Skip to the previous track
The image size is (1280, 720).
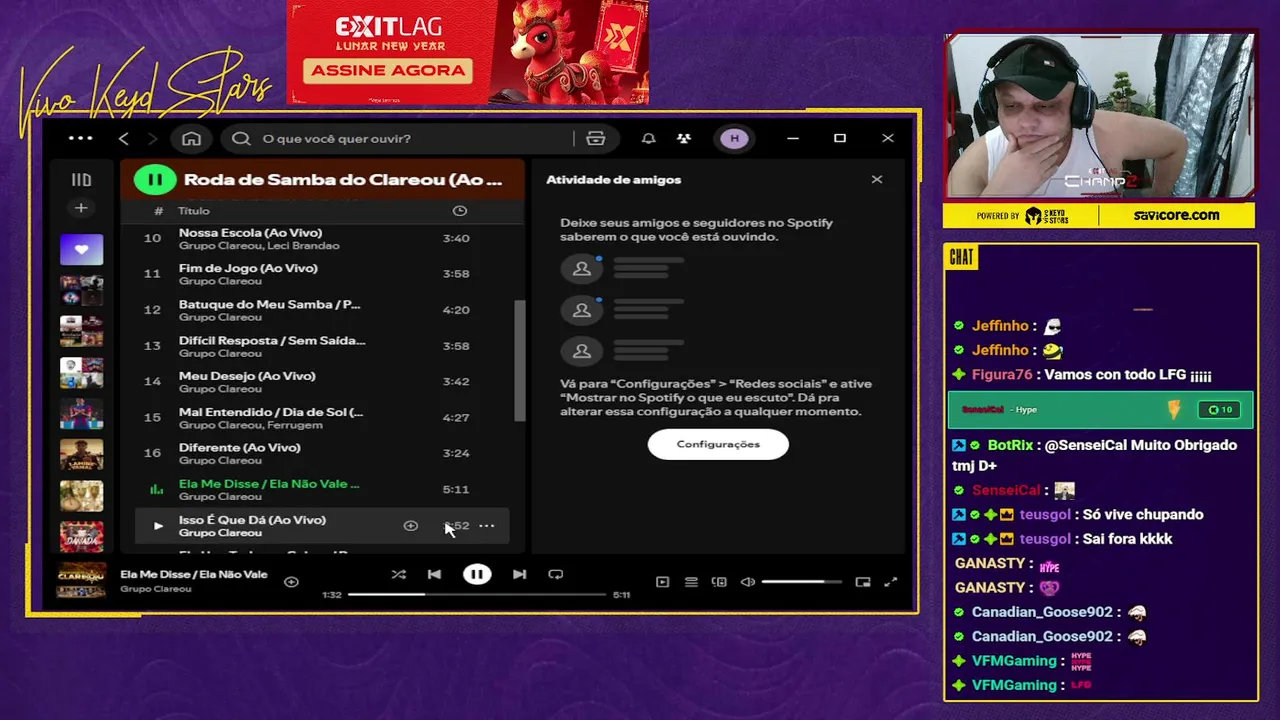click(434, 574)
